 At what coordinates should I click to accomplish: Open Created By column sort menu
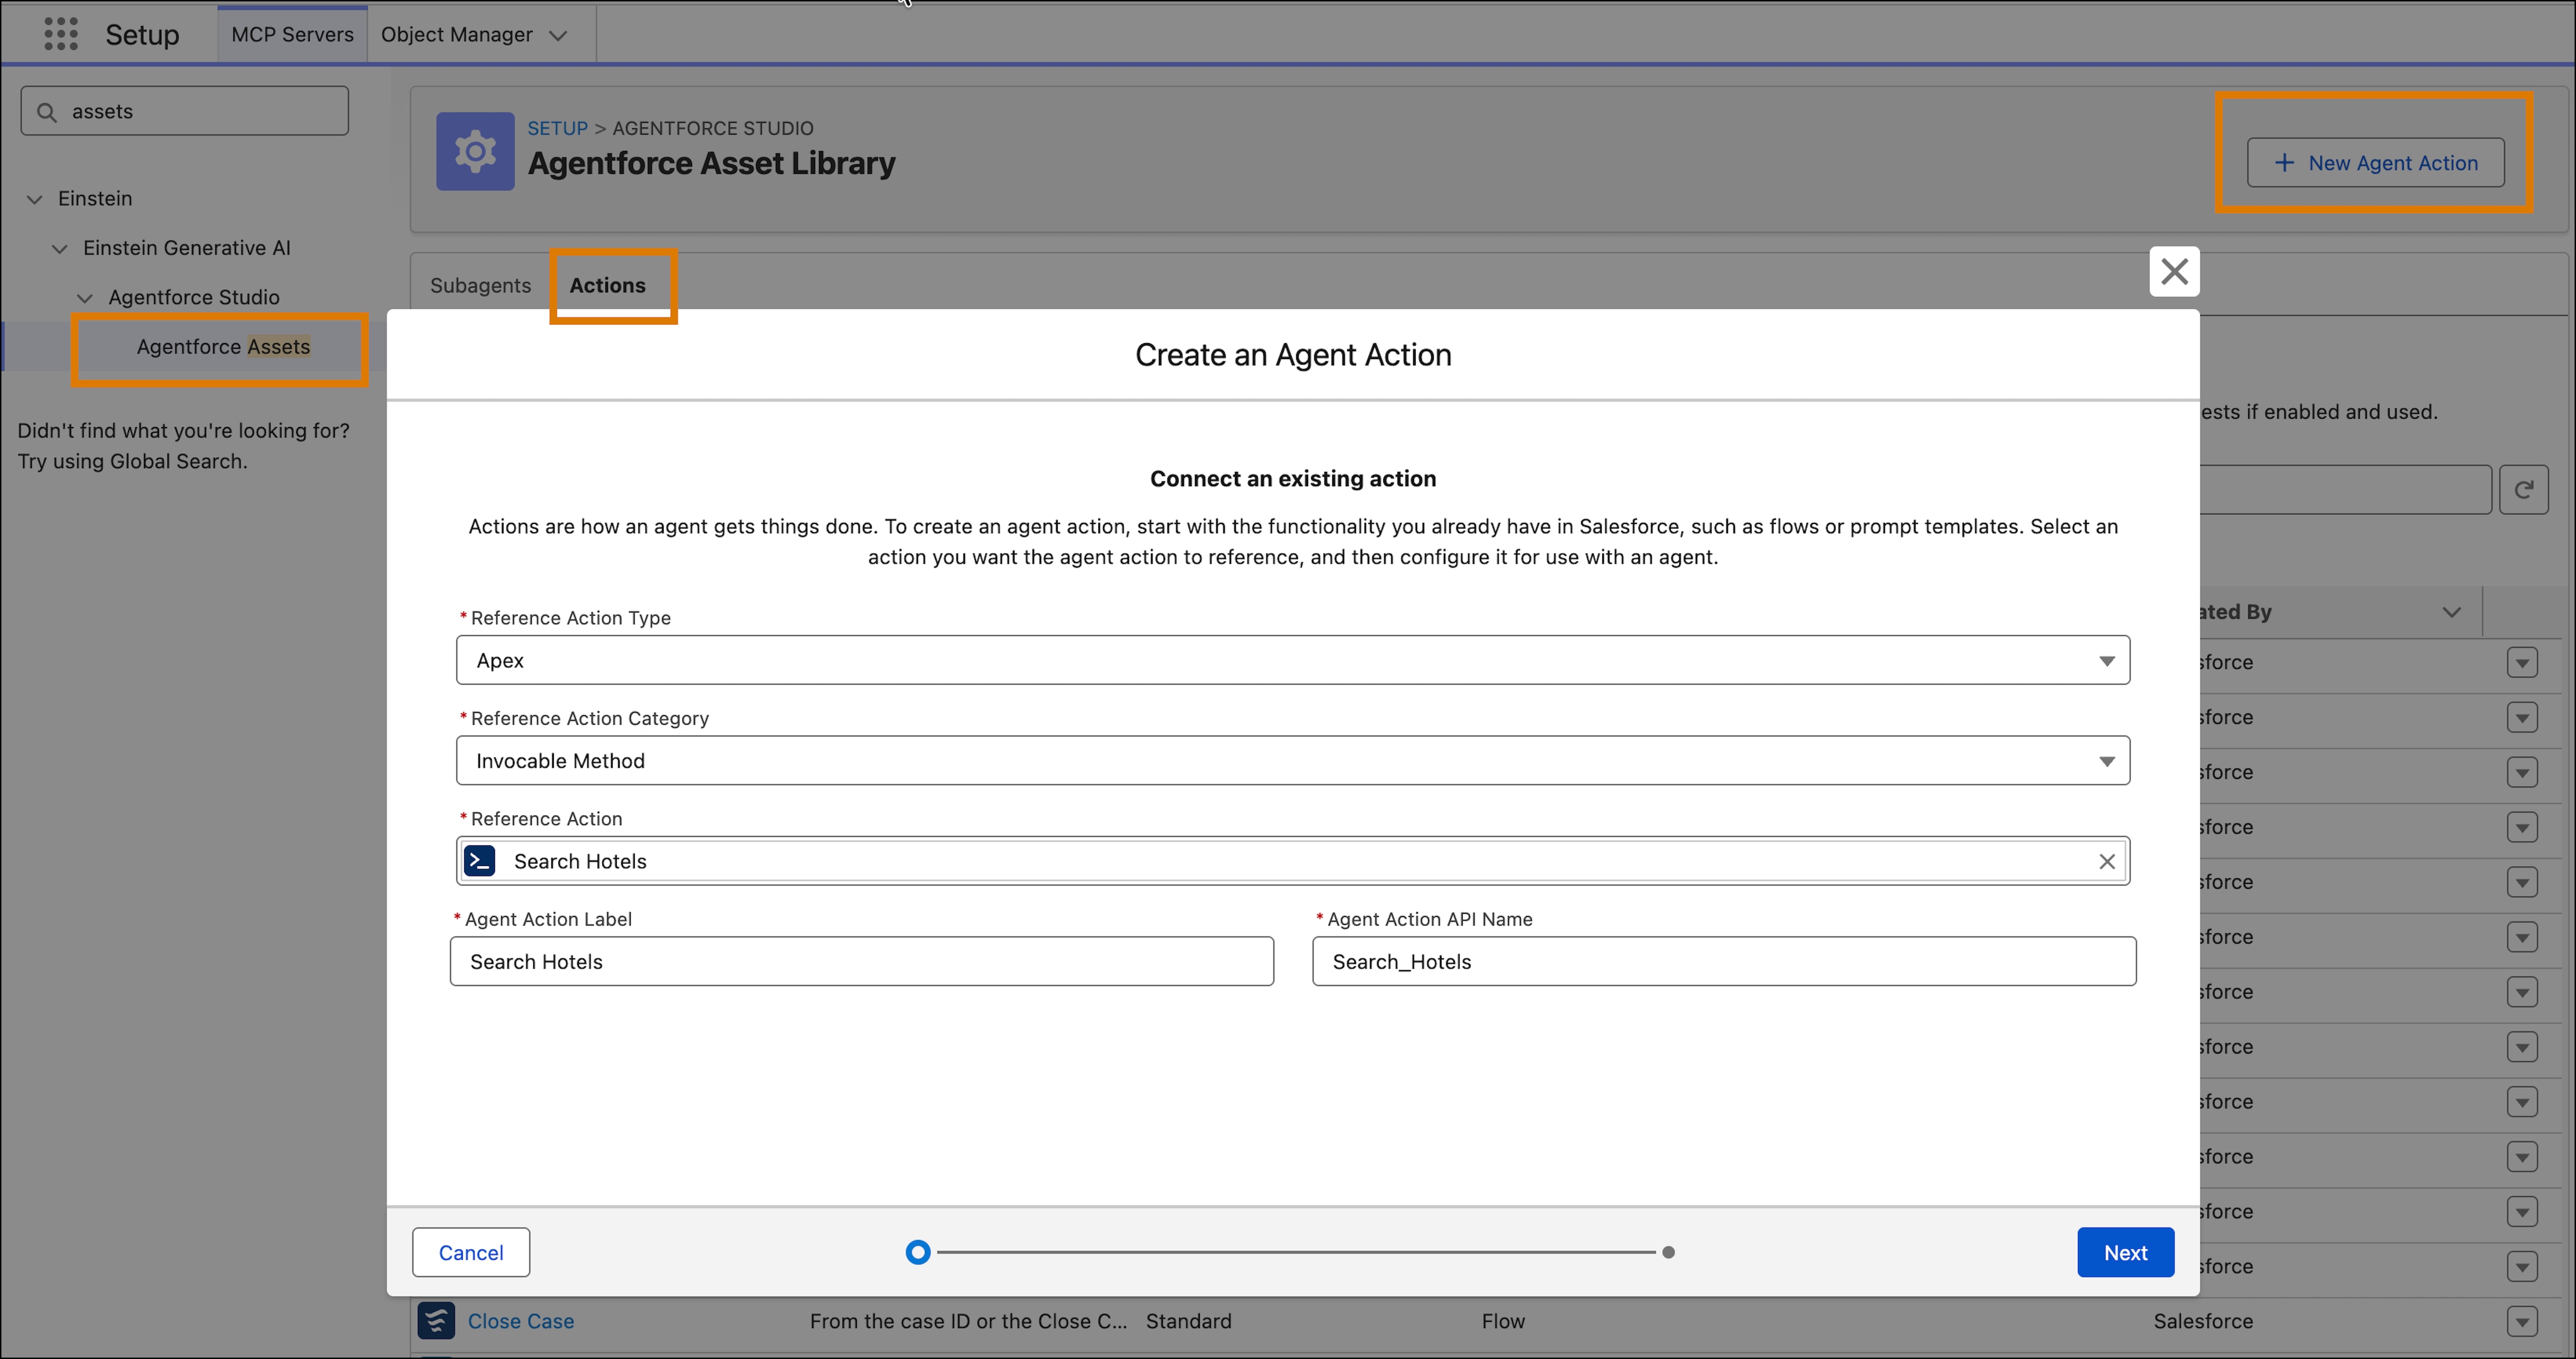click(2451, 612)
